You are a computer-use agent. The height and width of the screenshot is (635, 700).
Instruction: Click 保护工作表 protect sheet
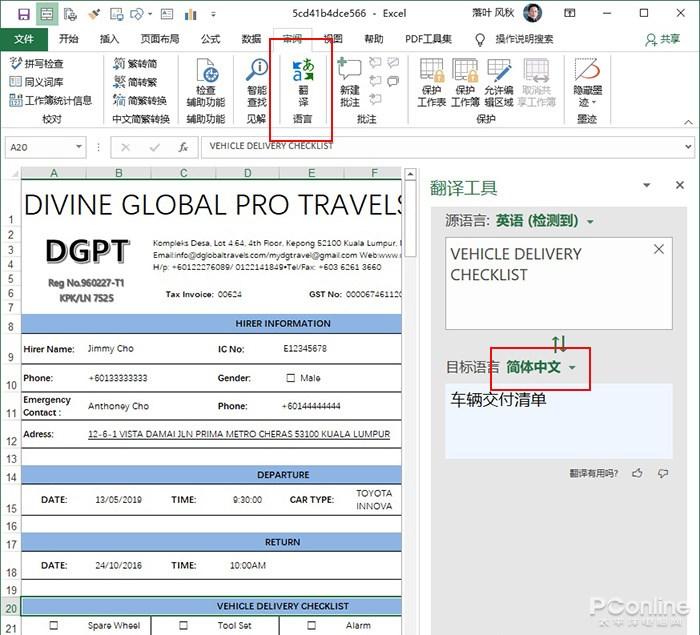click(431, 83)
